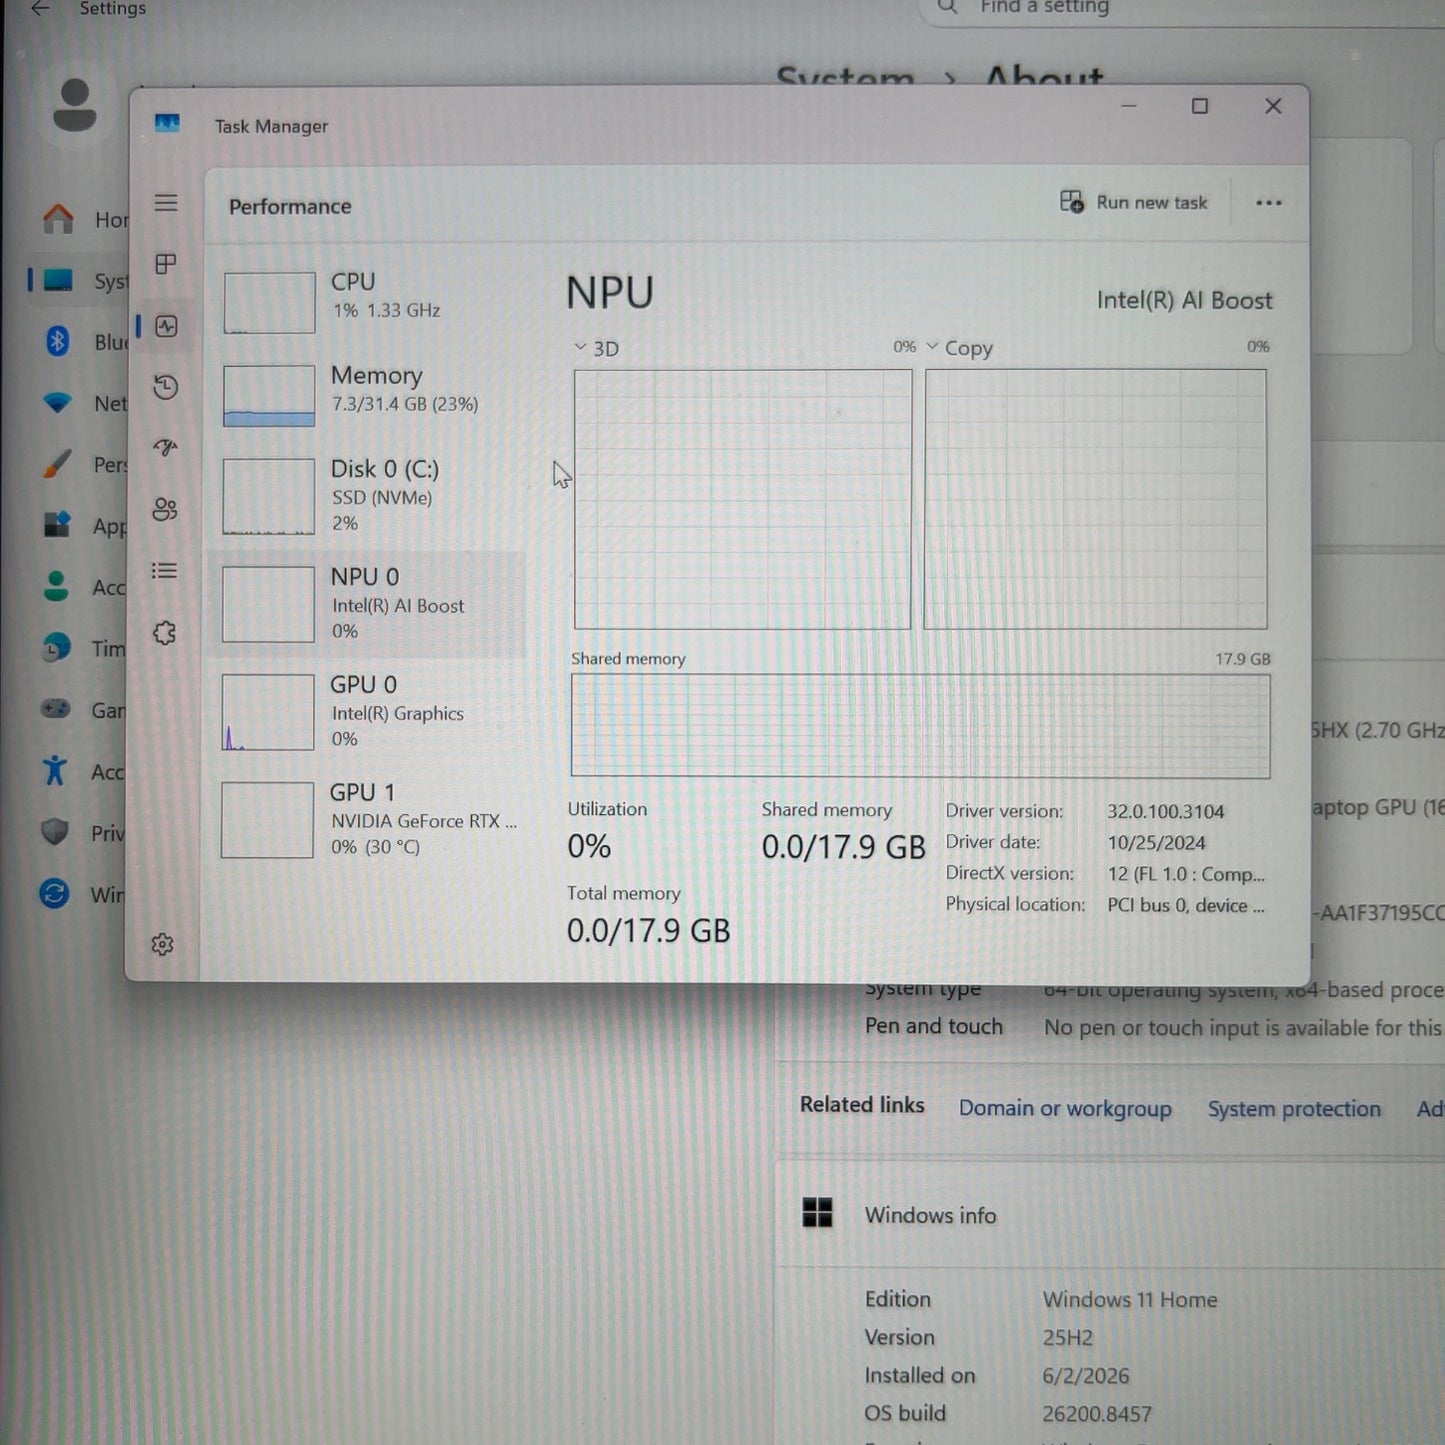Click the Installed on date 6/2/2026
Image resolution: width=1445 pixels, height=1445 pixels.
pos(1085,1376)
